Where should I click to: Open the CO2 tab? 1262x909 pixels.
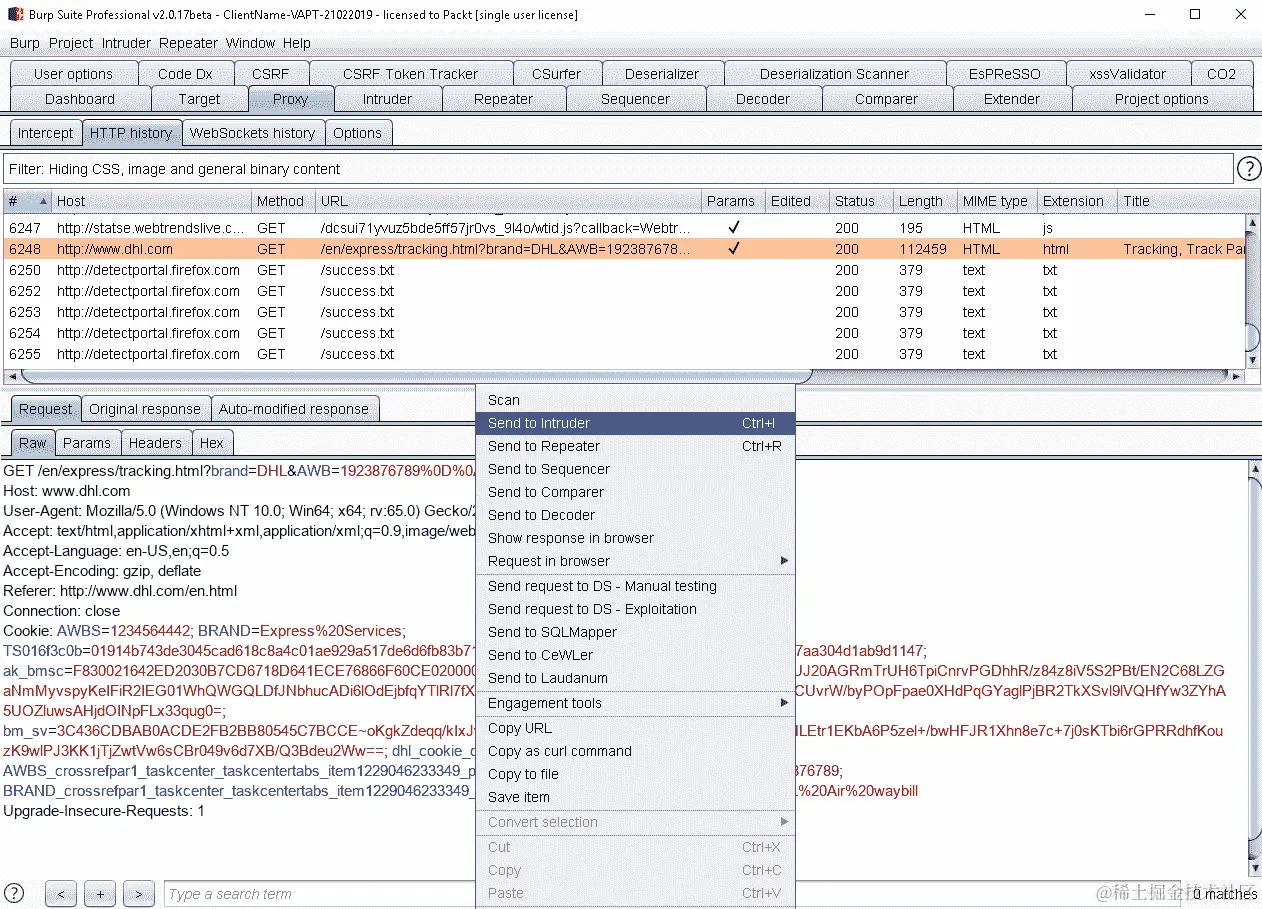pyautogui.click(x=1221, y=74)
